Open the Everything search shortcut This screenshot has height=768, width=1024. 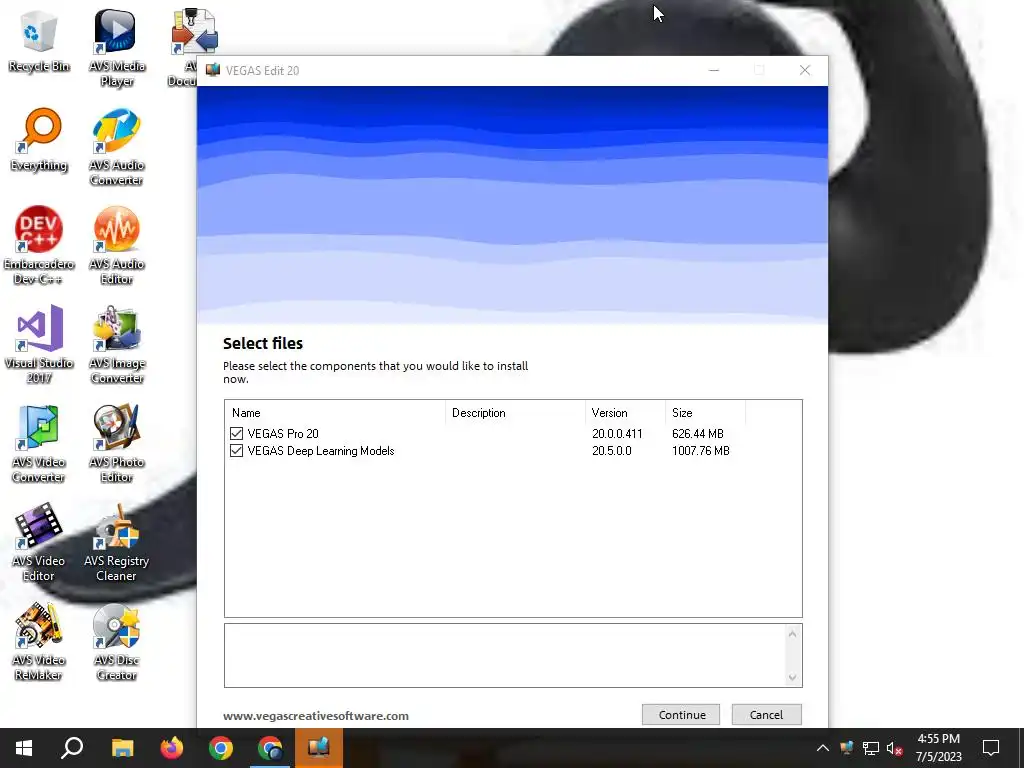[x=39, y=140]
